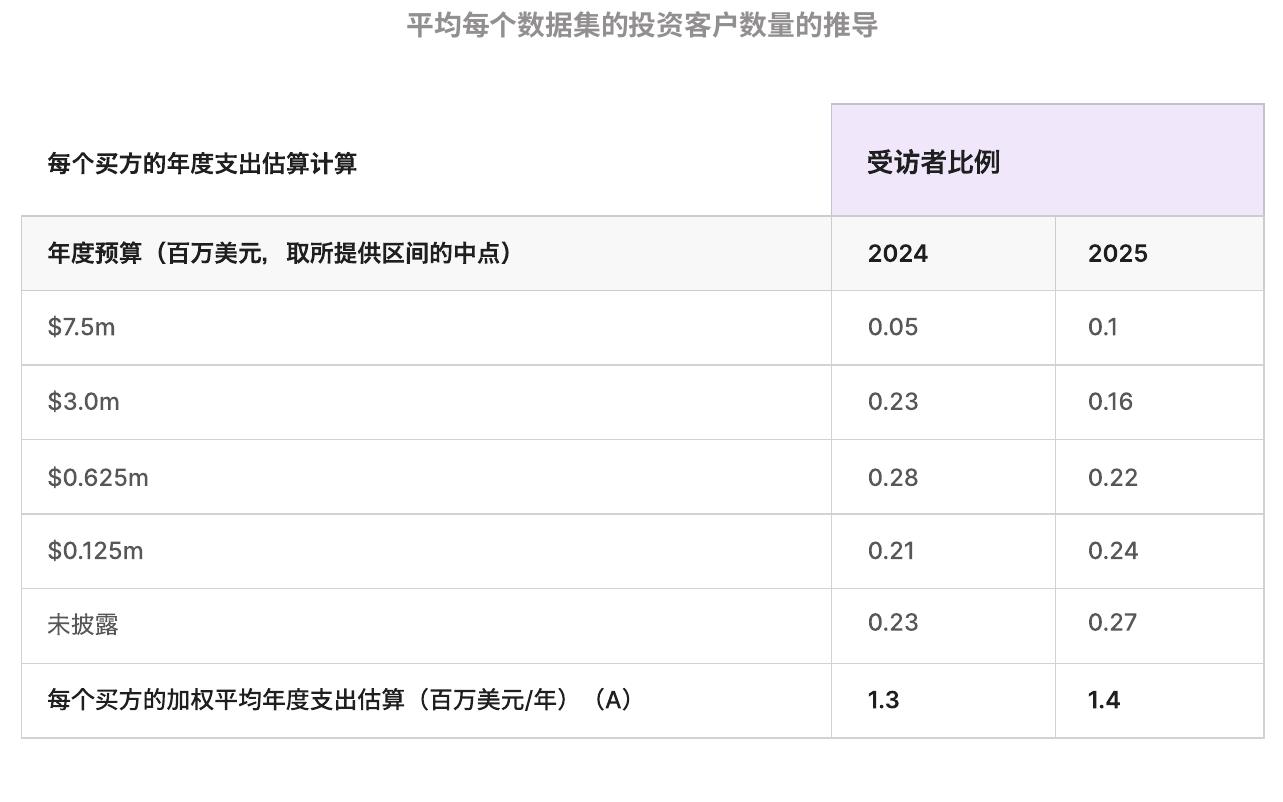The width and height of the screenshot is (1283, 802).
Task: Click the weighted average value 1.4
Action: click(x=1104, y=700)
